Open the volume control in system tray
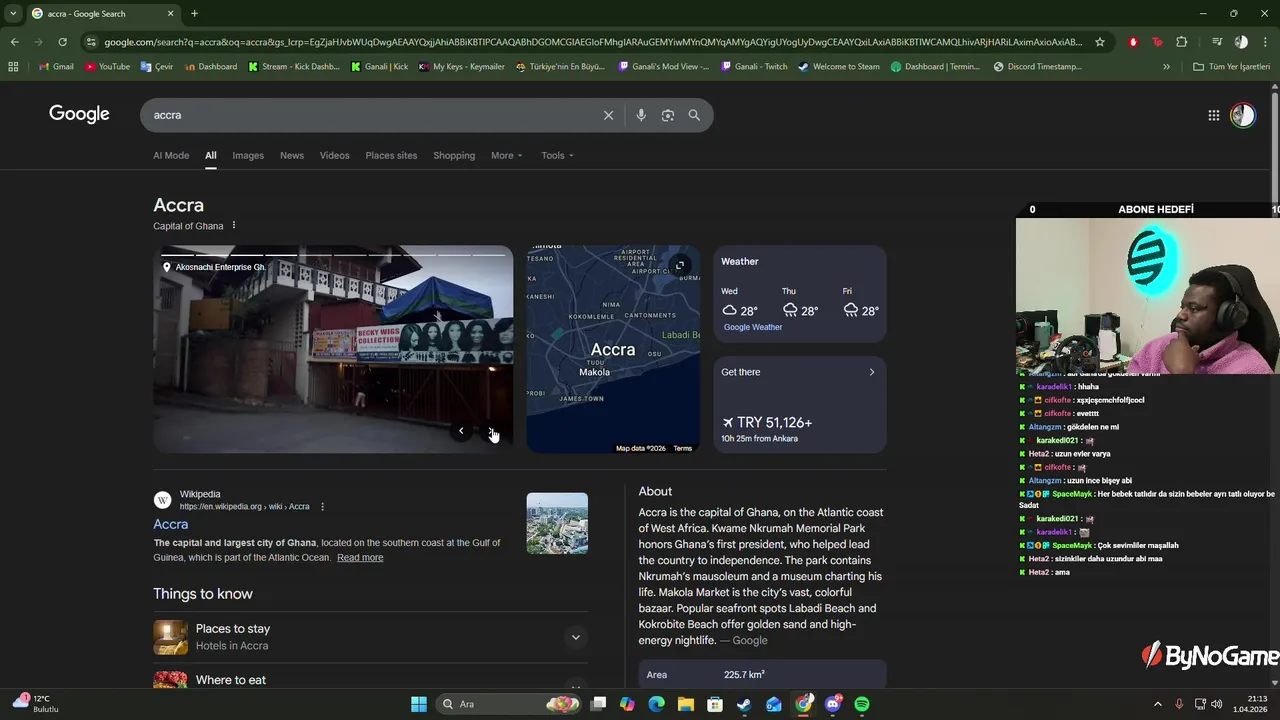 (x=1217, y=704)
